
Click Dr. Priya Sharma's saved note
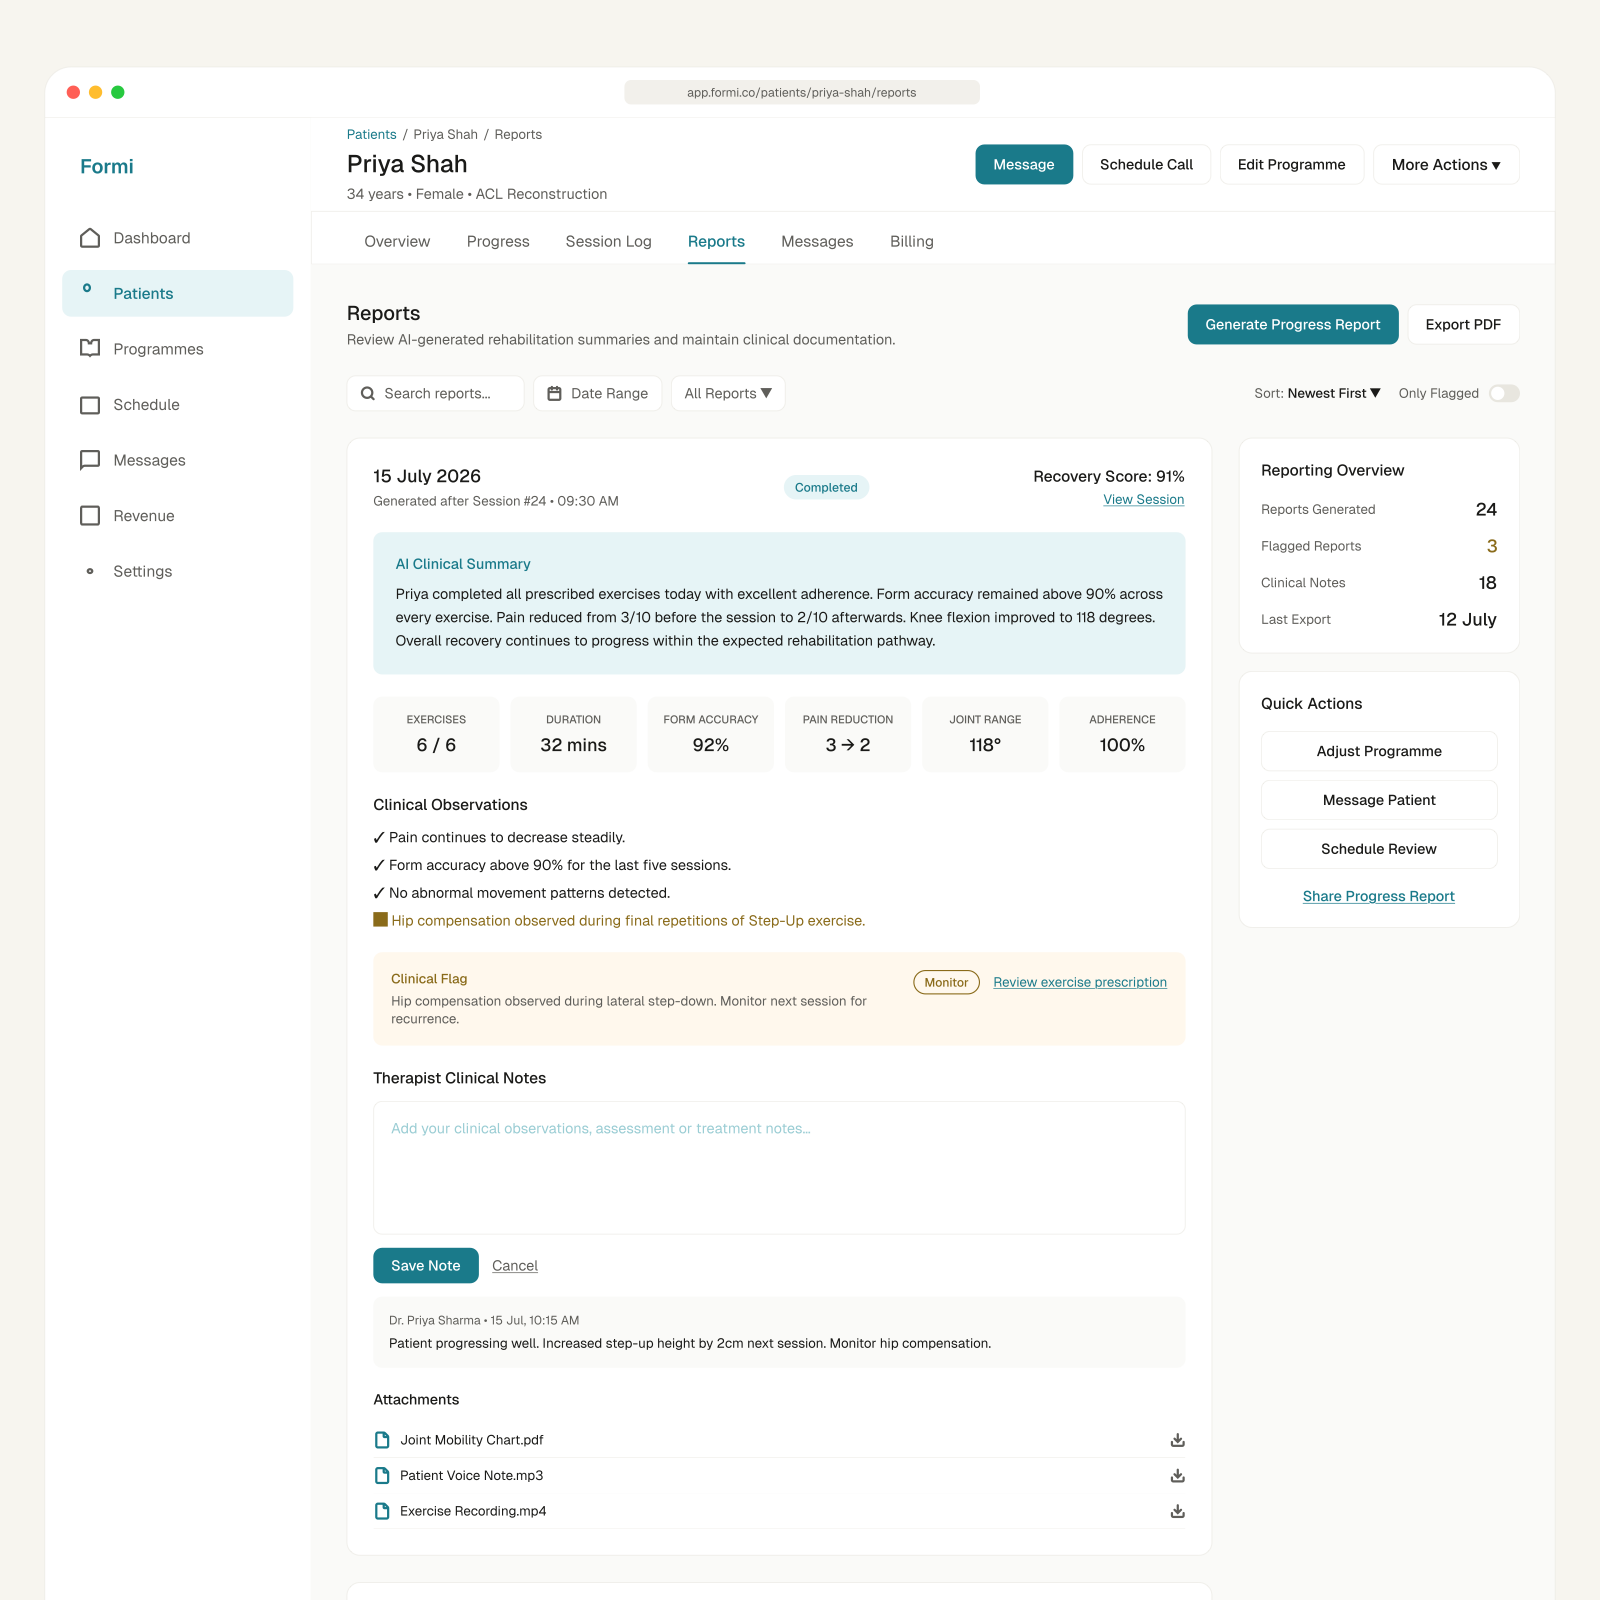point(779,1333)
